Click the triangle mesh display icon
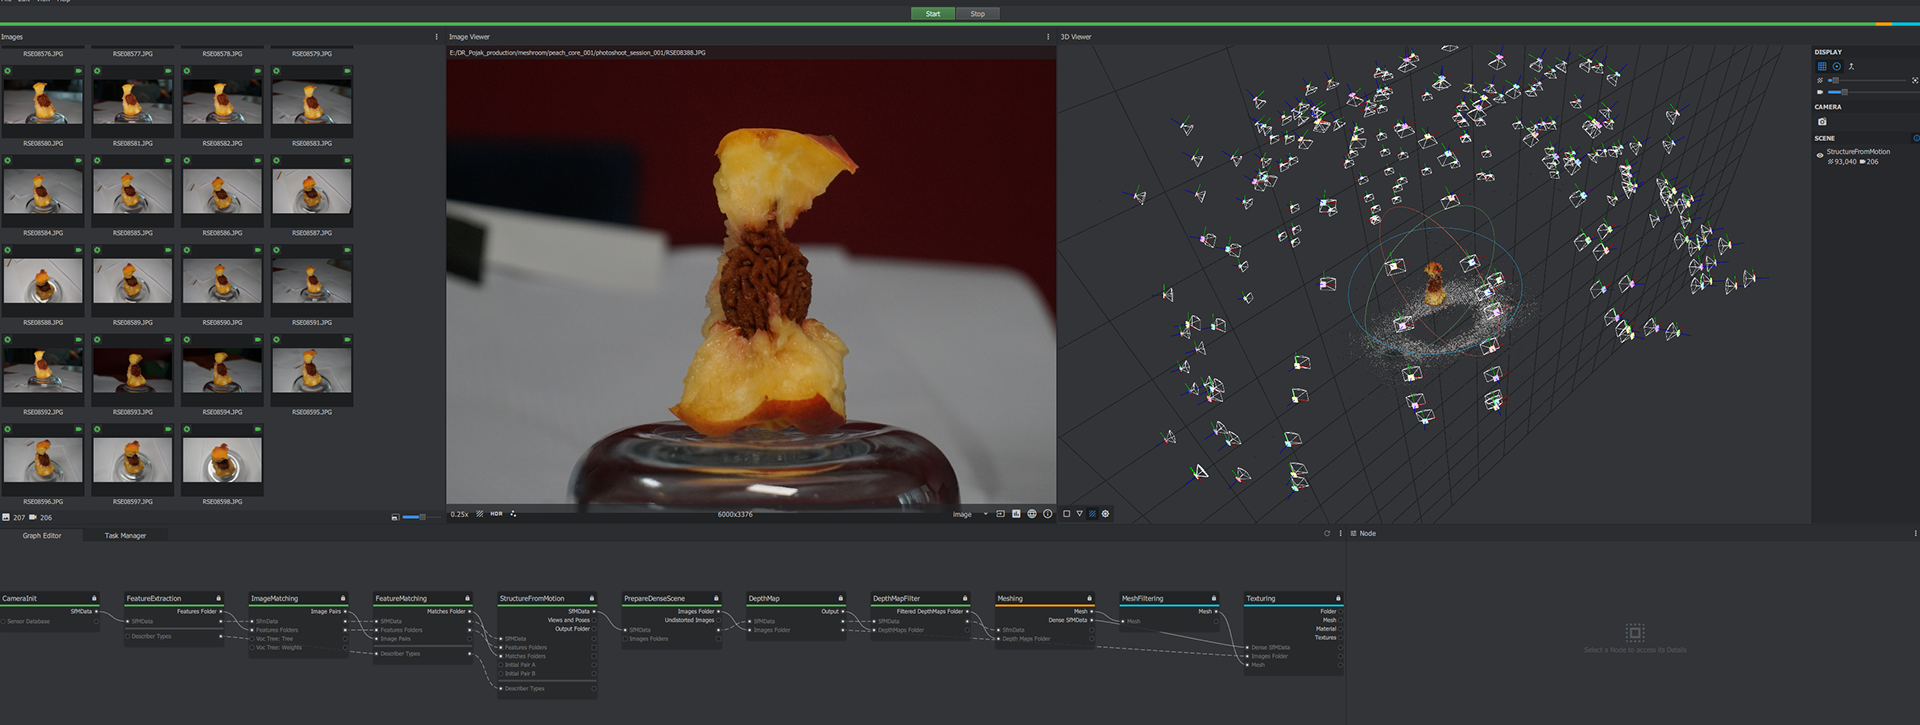 [x=1079, y=514]
